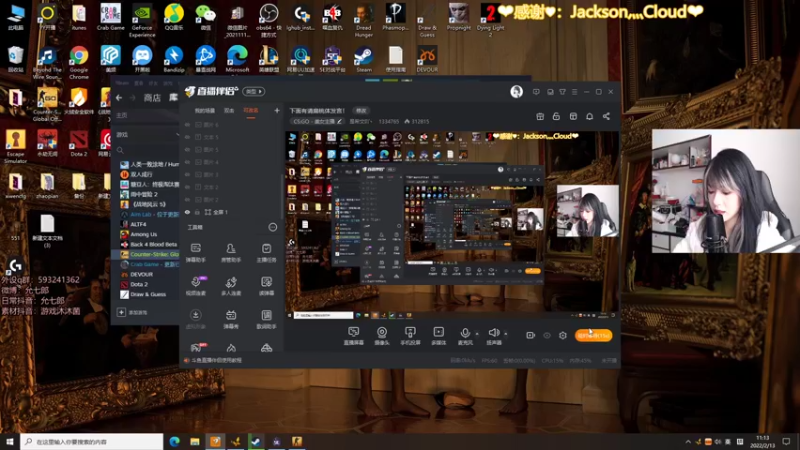Viewport: 800px width, 450px height.
Task: Click the share icon in streaming app header
Action: (606, 116)
